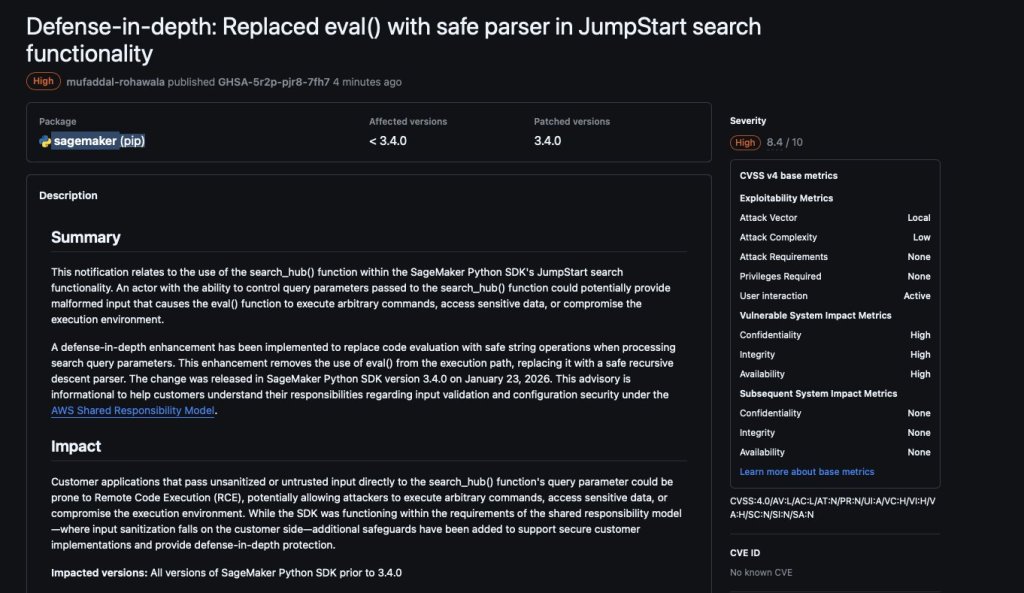Open the AWS Shared Responsibility Model link
1024x593 pixels.
click(x=133, y=410)
